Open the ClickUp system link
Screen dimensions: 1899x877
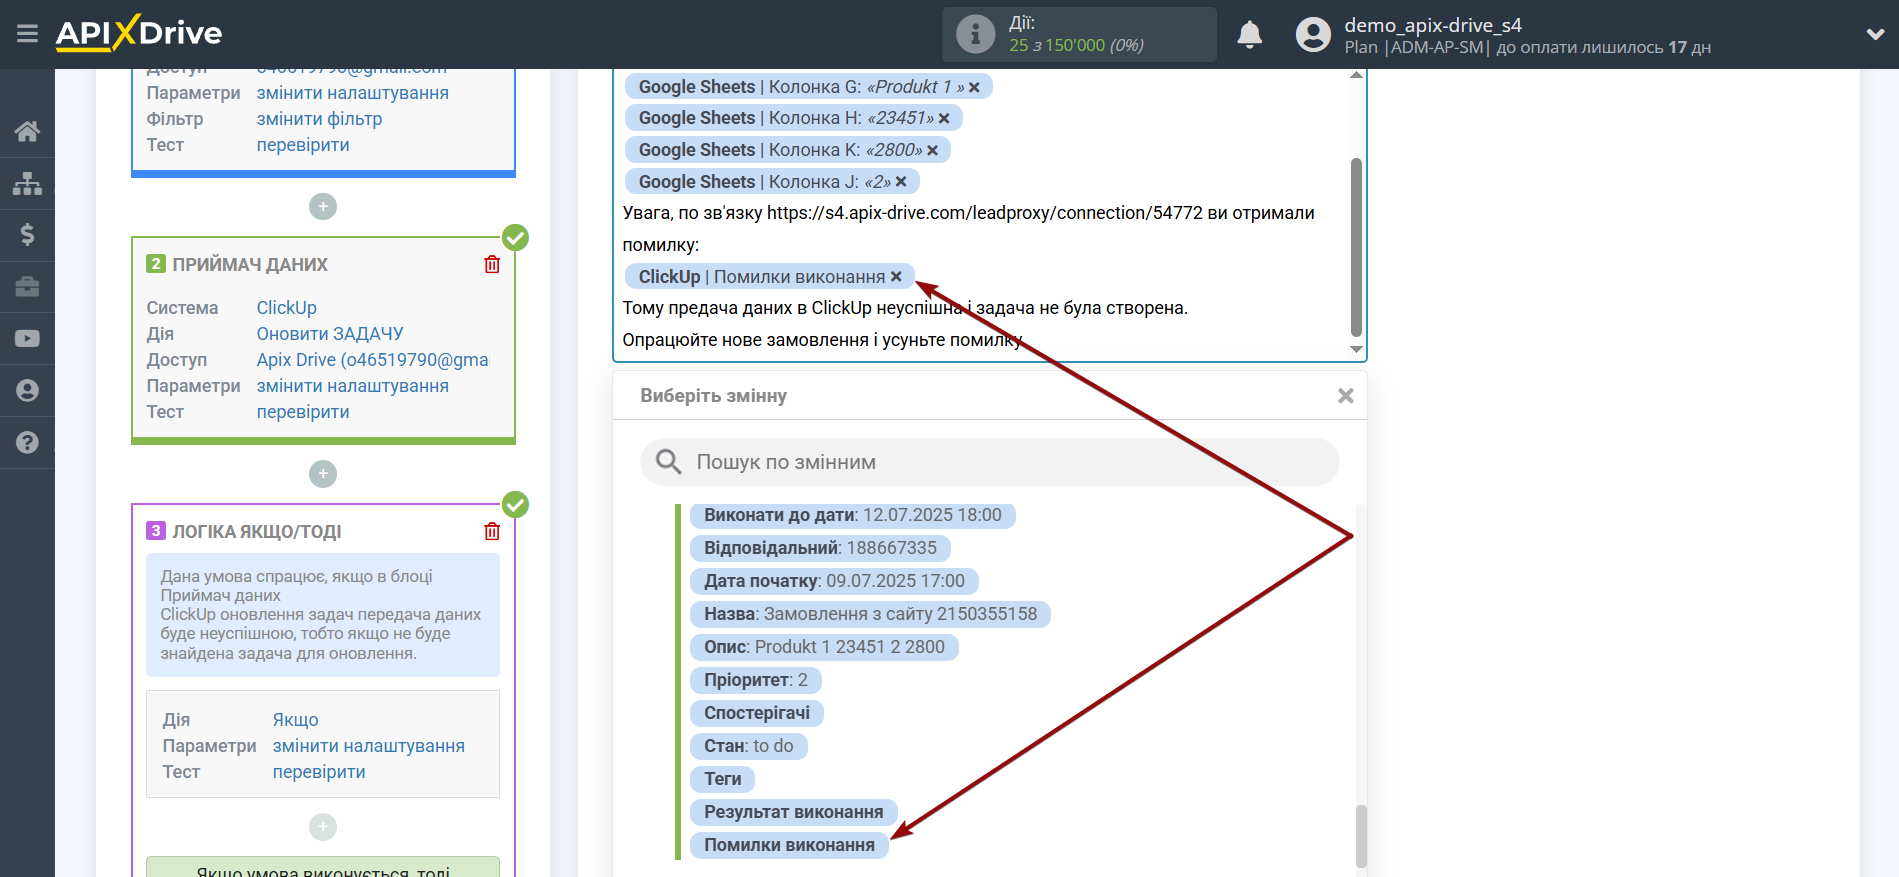pos(286,308)
